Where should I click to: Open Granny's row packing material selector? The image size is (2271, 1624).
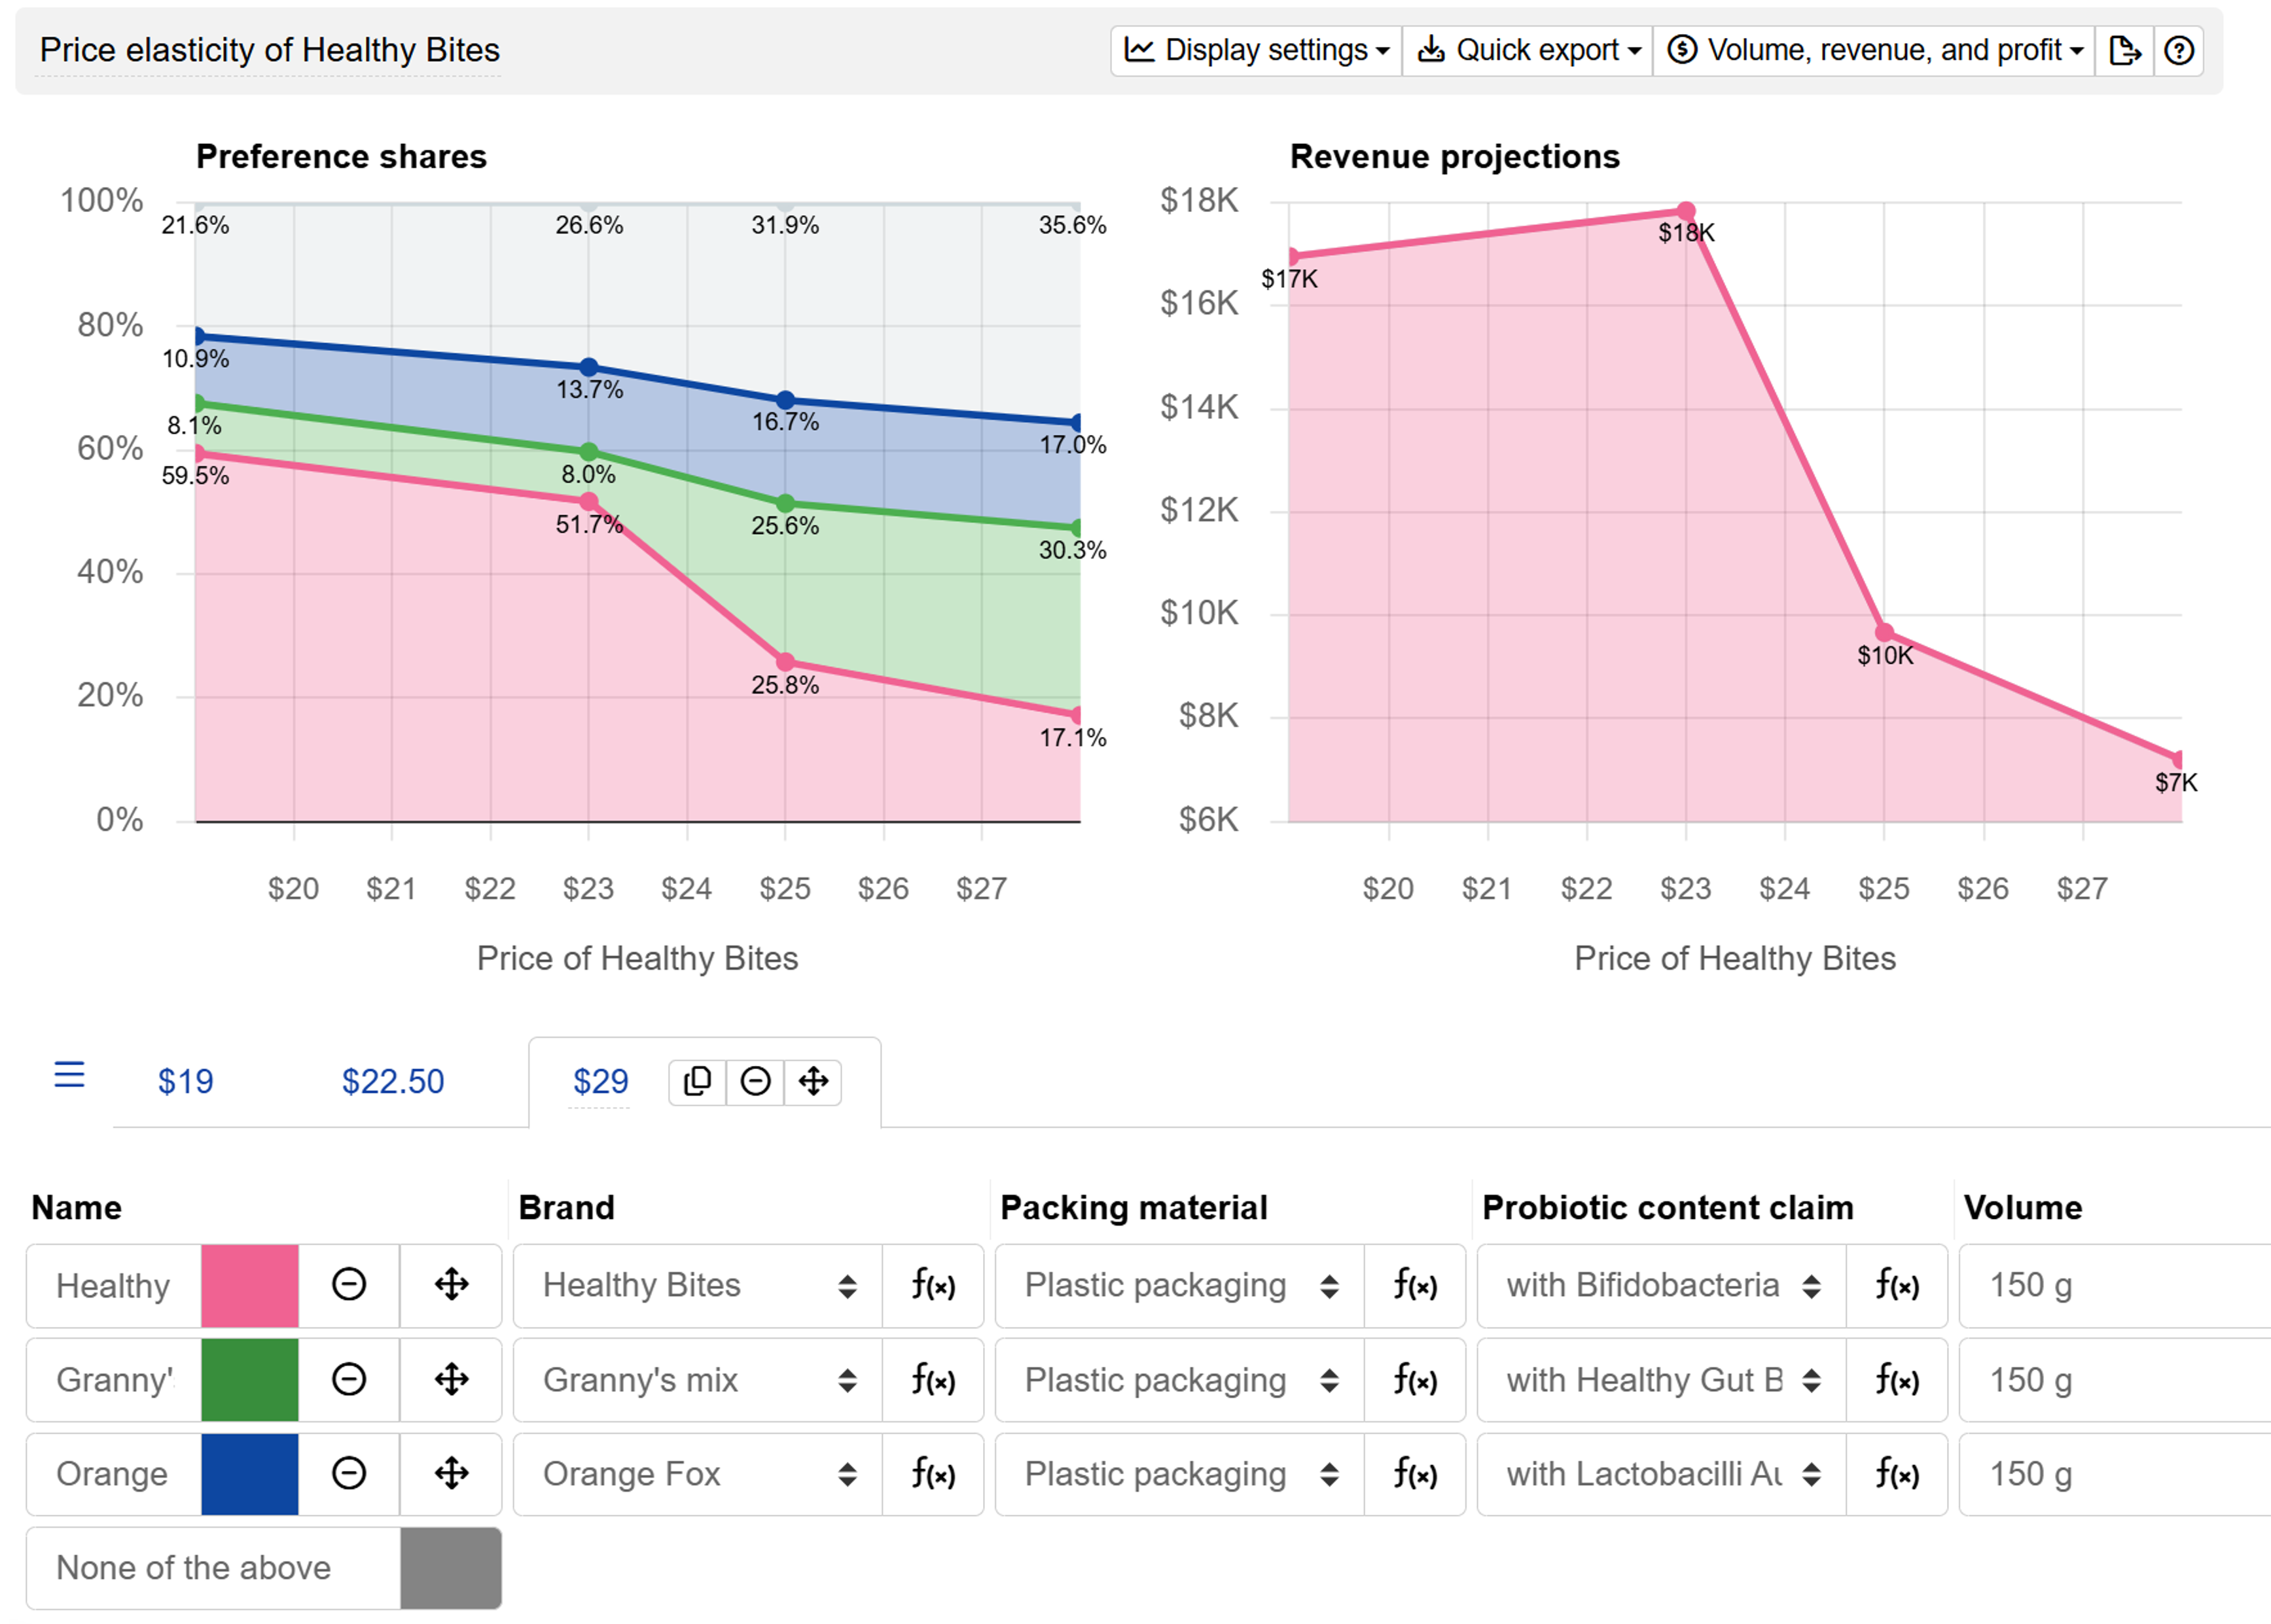(x=1180, y=1380)
